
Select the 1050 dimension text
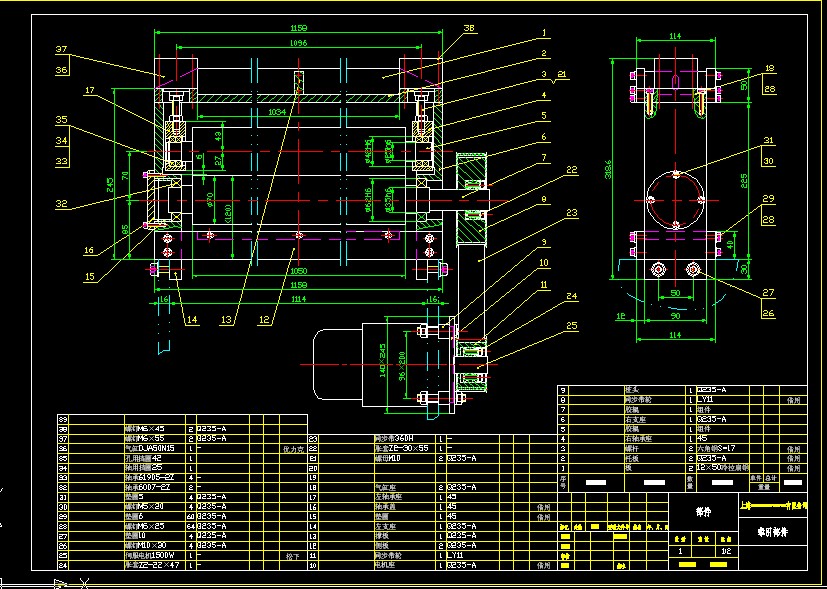click(x=297, y=271)
